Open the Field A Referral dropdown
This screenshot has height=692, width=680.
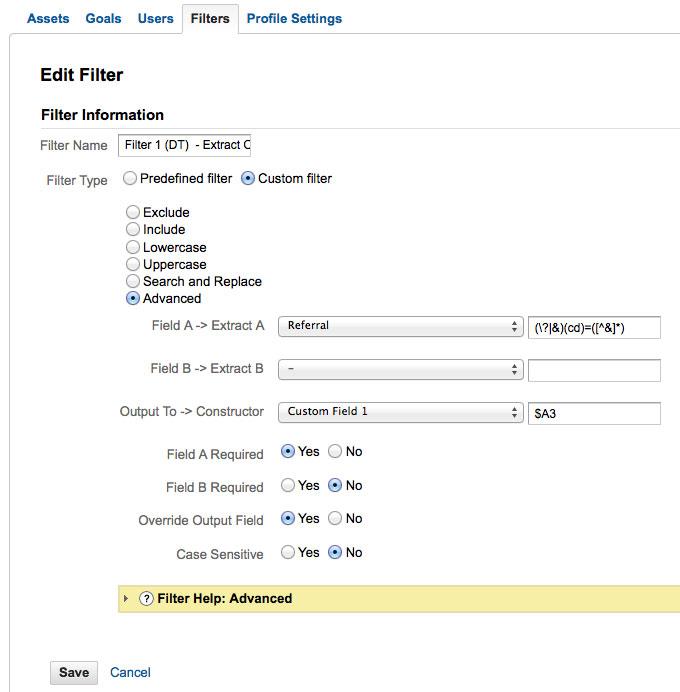pos(400,326)
